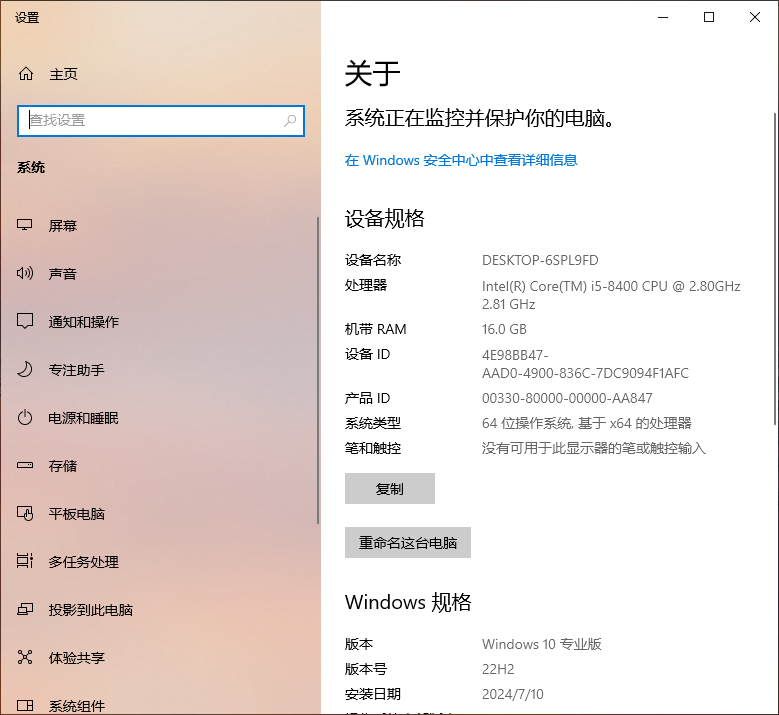Click the Home (主页) house icon
This screenshot has height=715, width=779.
click(x=26, y=74)
